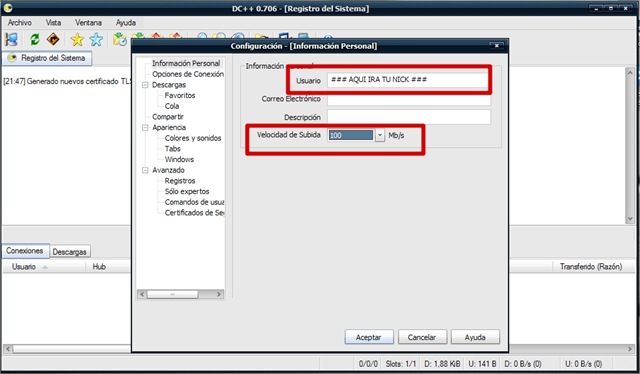Select Información Personal in settings tree
640x374 pixels.
tap(186, 63)
